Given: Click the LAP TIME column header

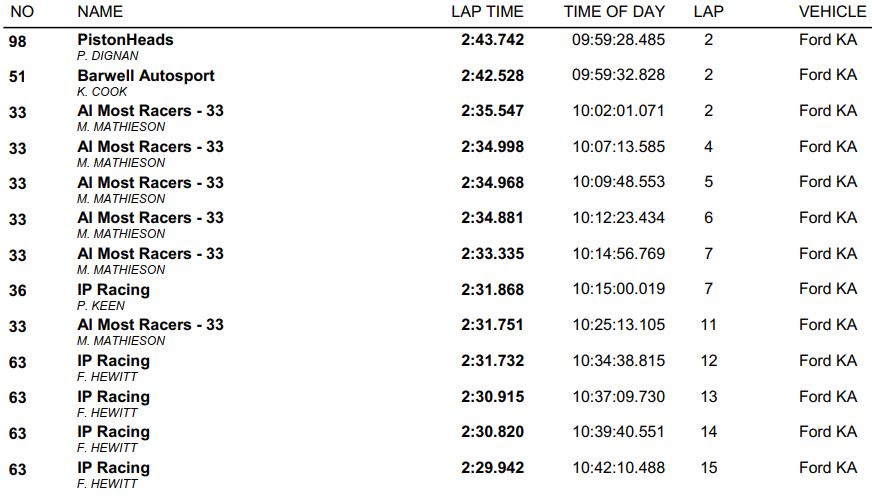Looking at the screenshot, I should (x=487, y=12).
